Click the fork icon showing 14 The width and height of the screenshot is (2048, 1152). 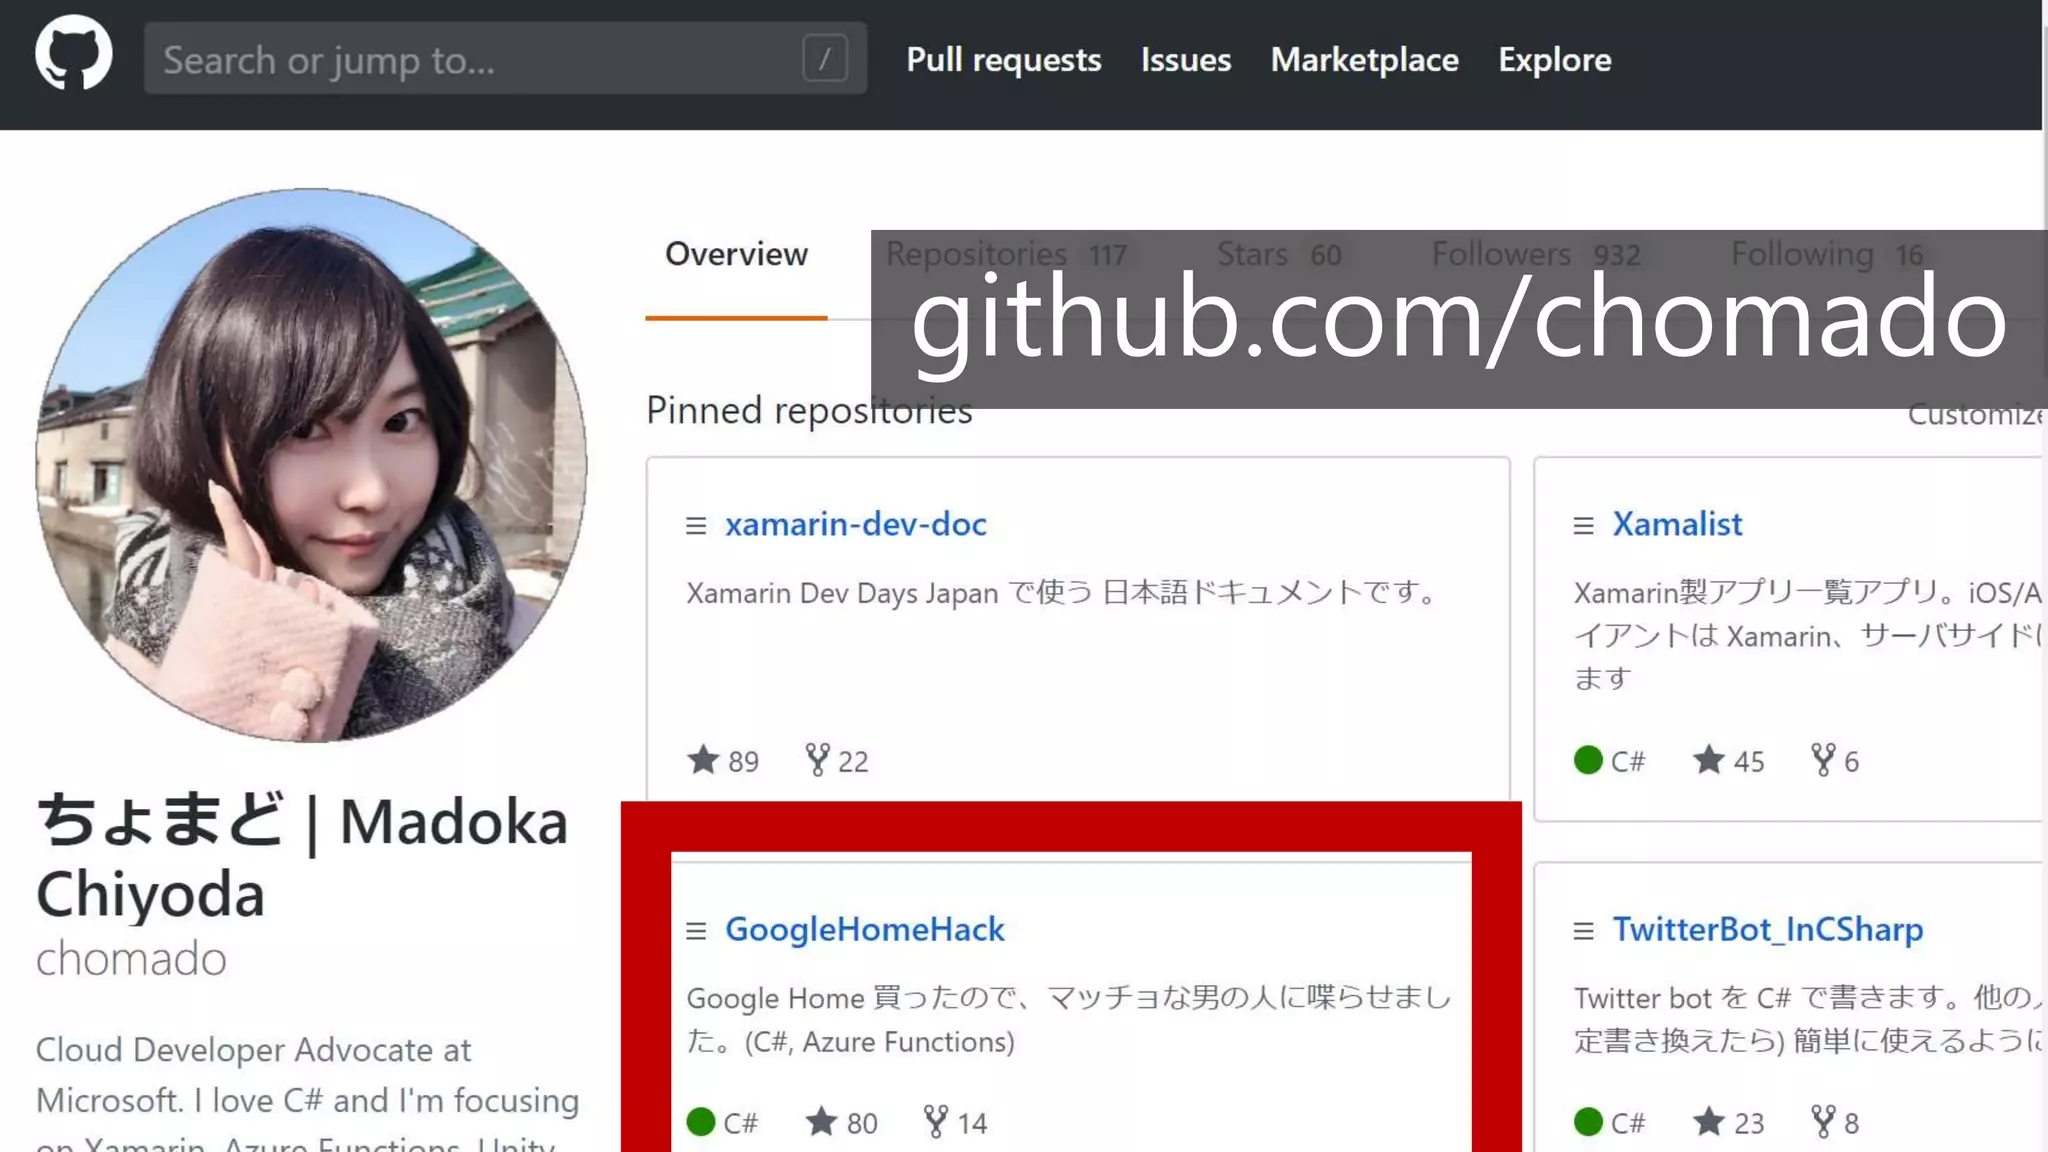[935, 1122]
